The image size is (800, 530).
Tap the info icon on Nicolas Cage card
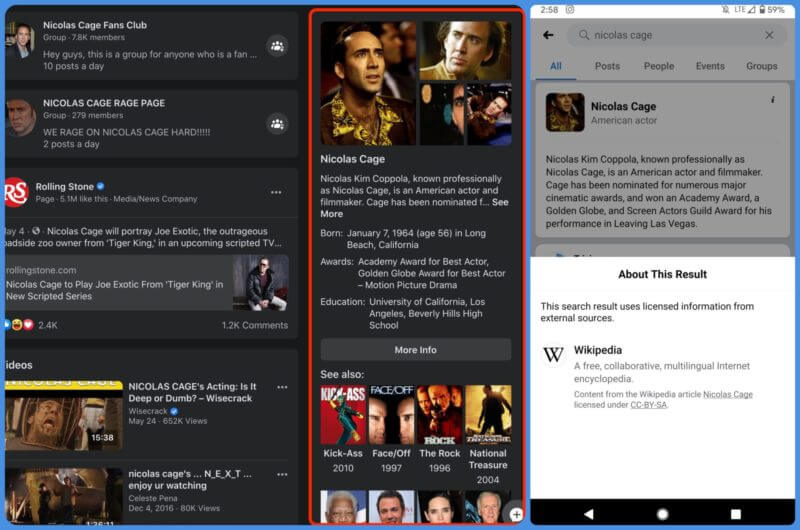coord(773,100)
